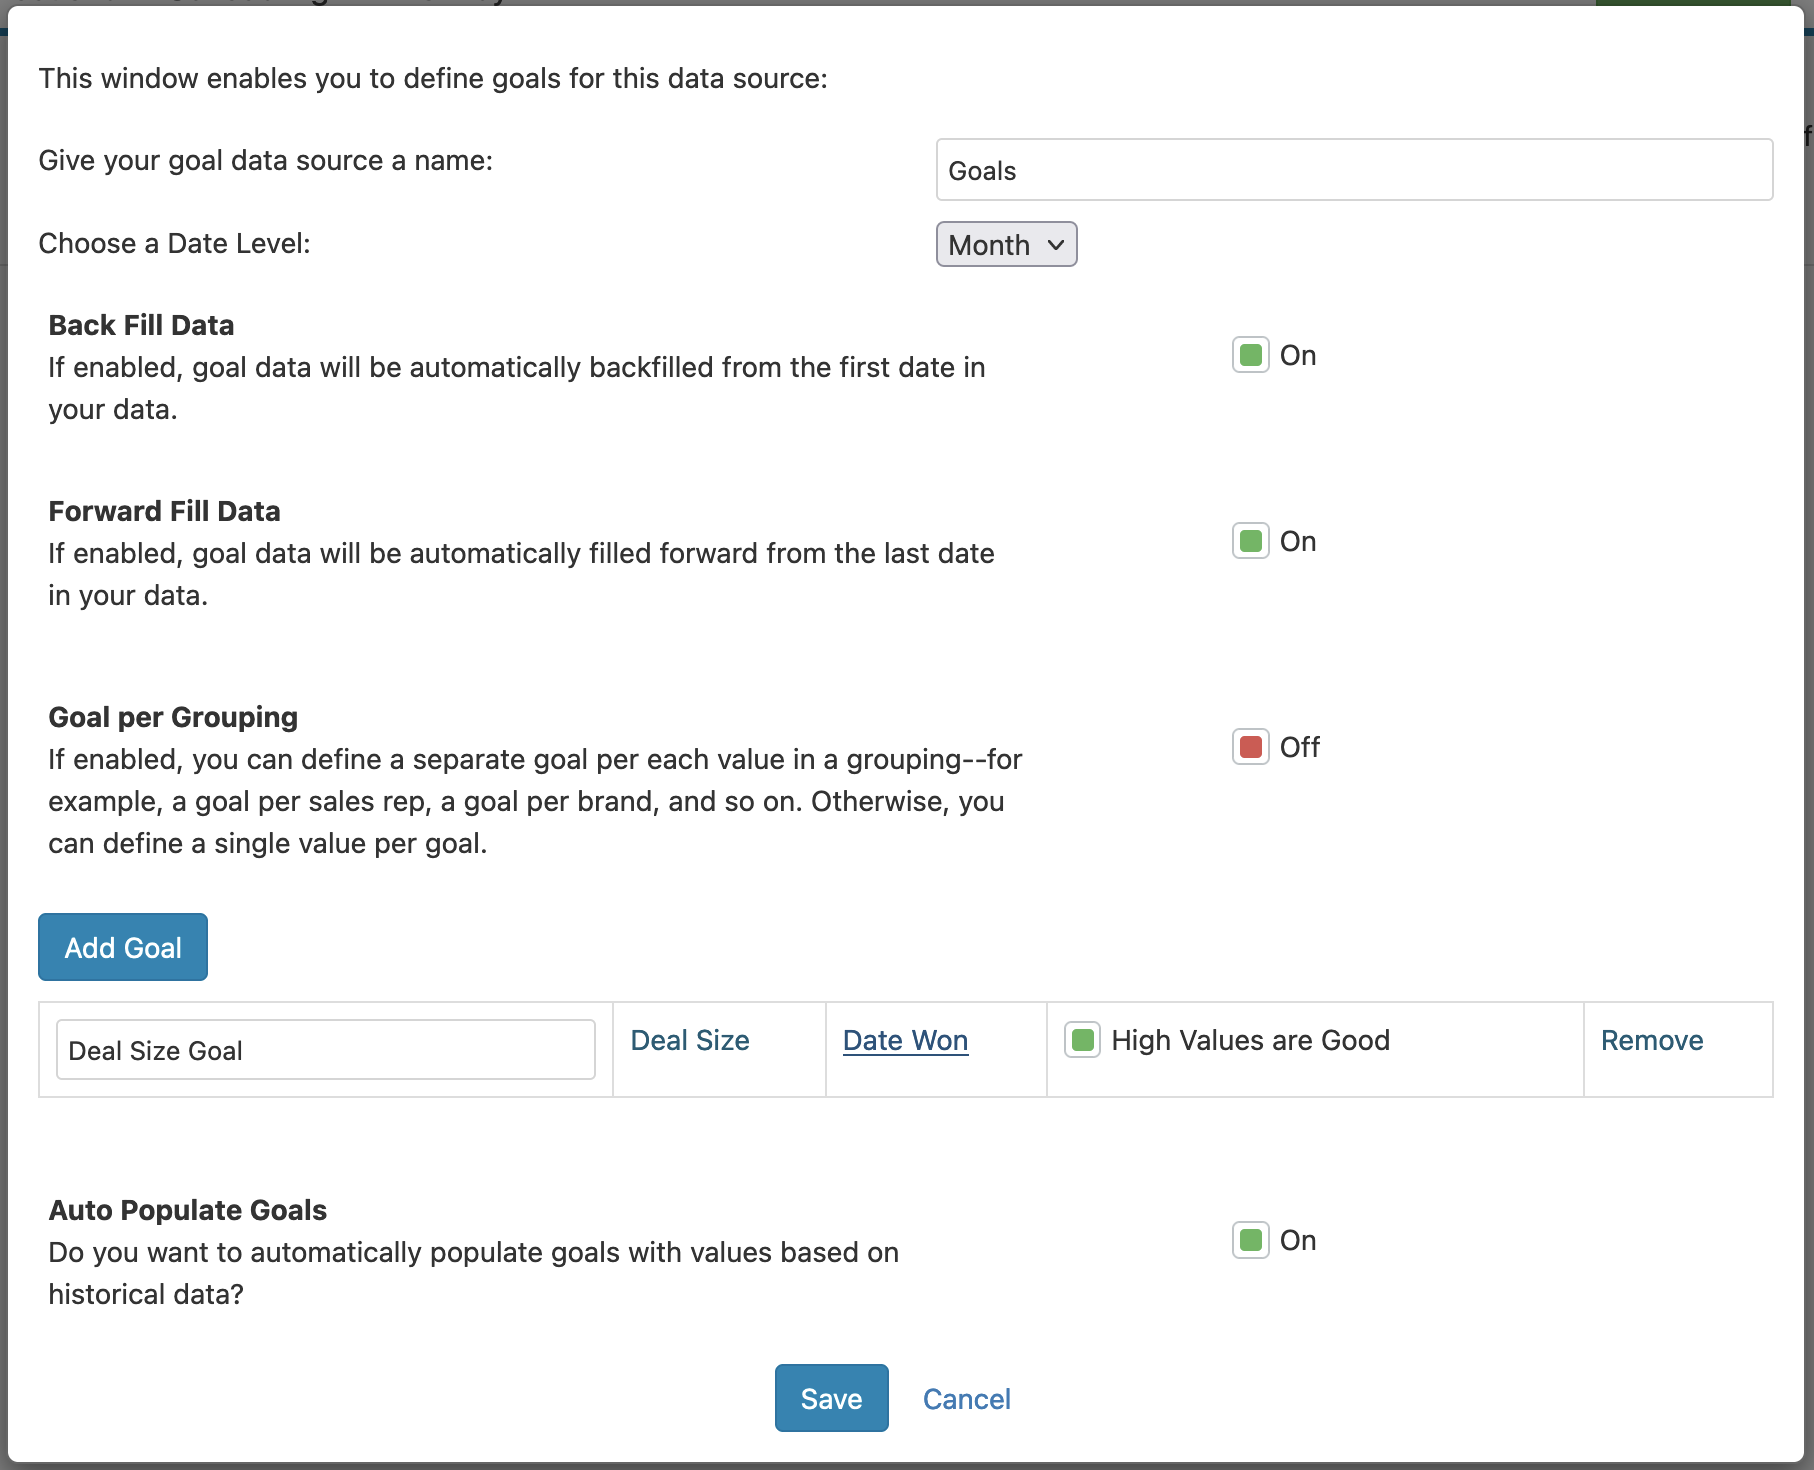Enable the Goal per Grouping red checkbox
The height and width of the screenshot is (1470, 1814).
coord(1250,747)
